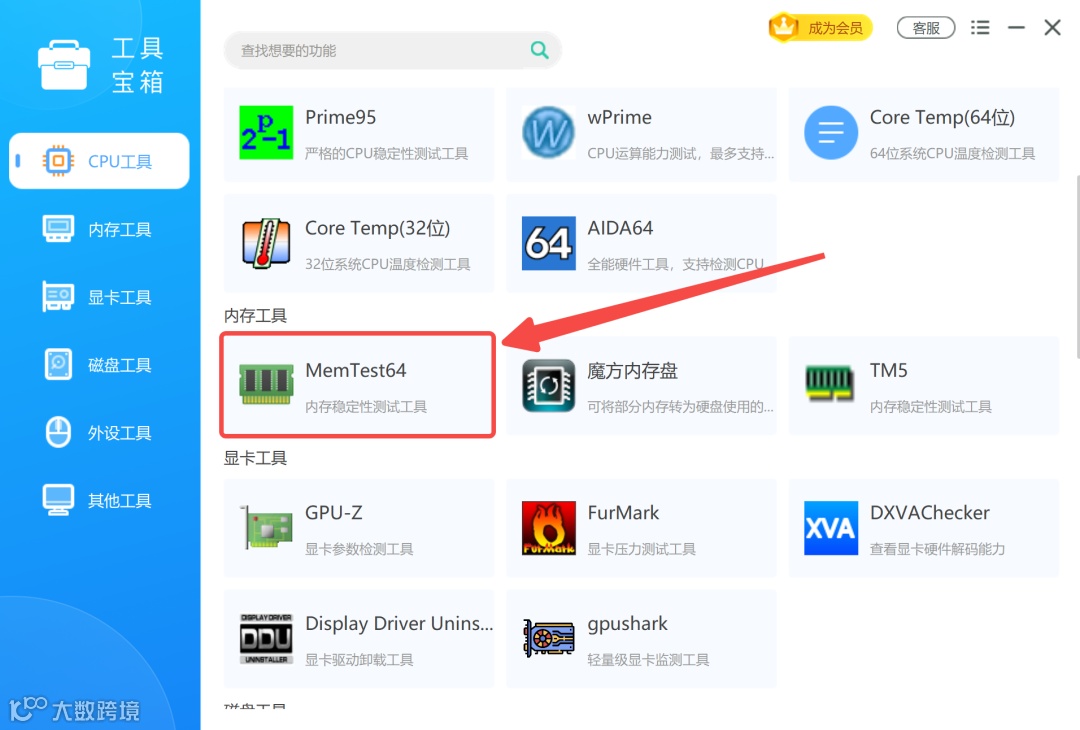Click the MemTest64 title text
The image size is (1080, 730).
(355, 371)
